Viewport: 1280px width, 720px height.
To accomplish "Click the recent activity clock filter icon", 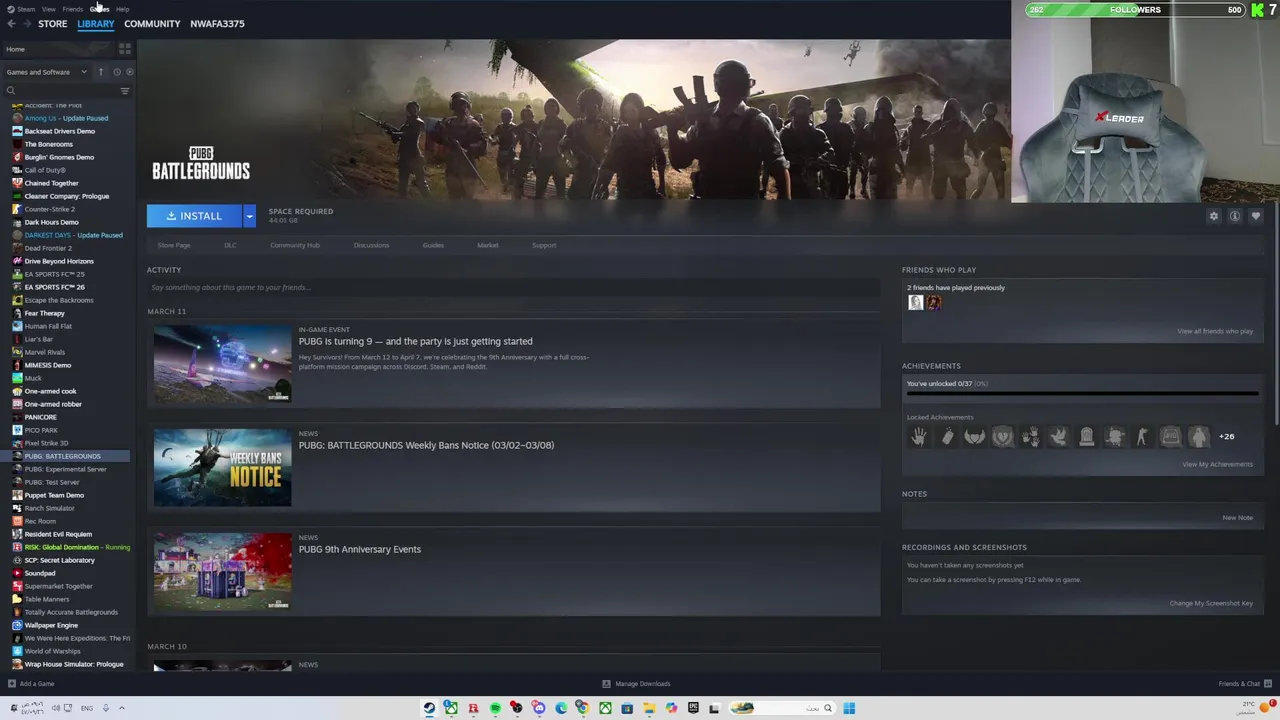I will tap(116, 72).
